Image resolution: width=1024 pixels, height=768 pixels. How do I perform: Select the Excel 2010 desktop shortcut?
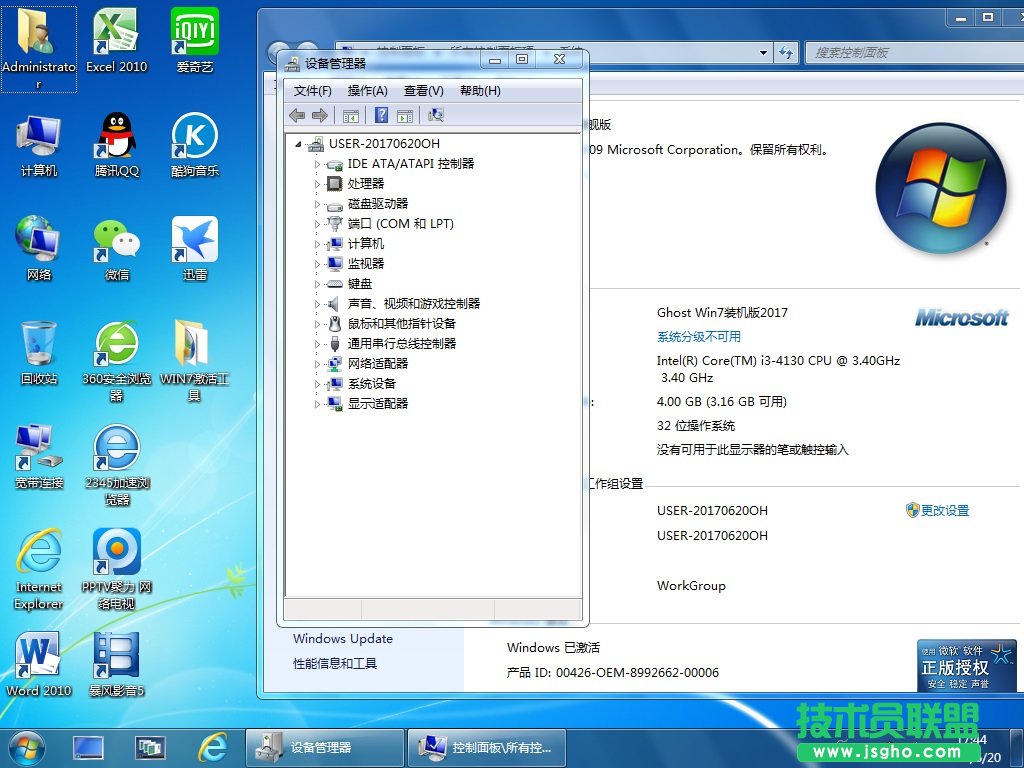click(x=117, y=42)
